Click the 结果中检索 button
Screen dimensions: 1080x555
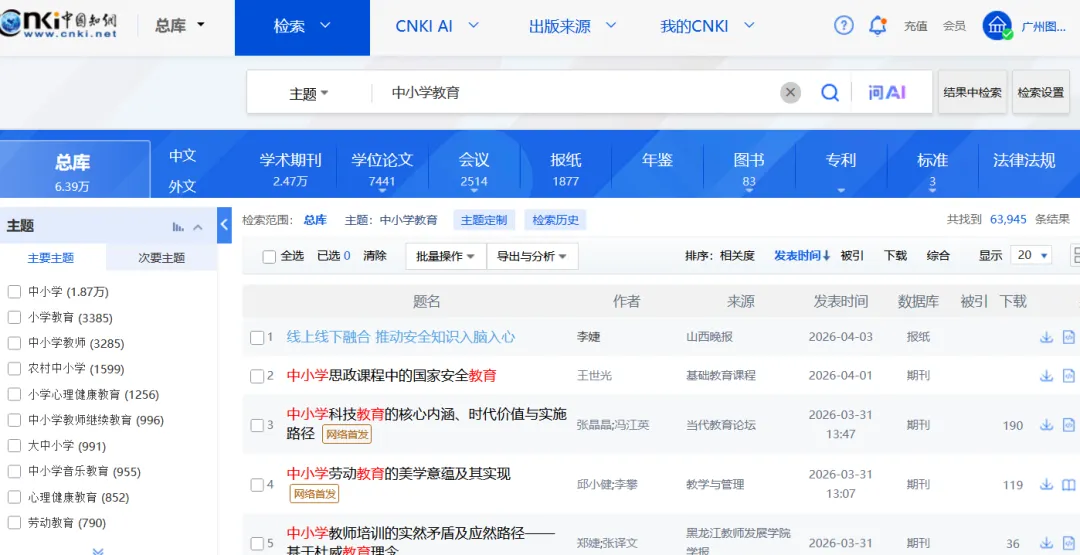click(973, 92)
